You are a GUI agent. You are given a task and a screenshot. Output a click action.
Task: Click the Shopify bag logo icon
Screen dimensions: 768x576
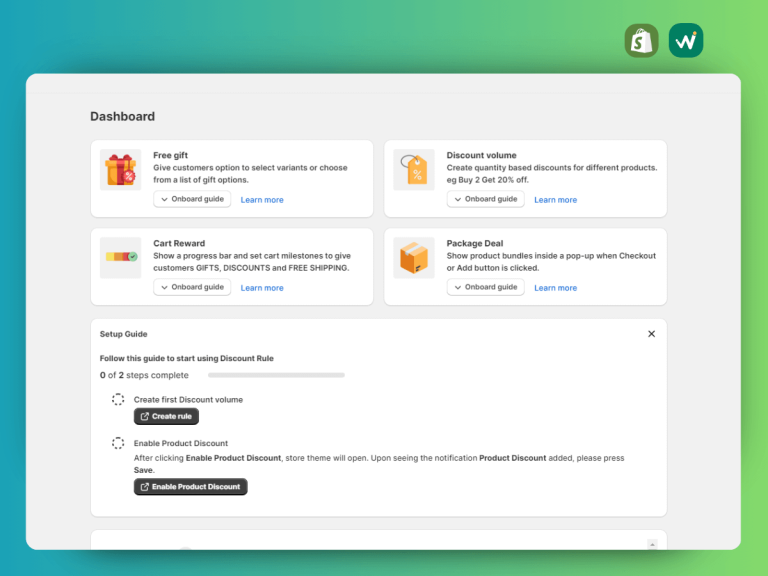(642, 41)
